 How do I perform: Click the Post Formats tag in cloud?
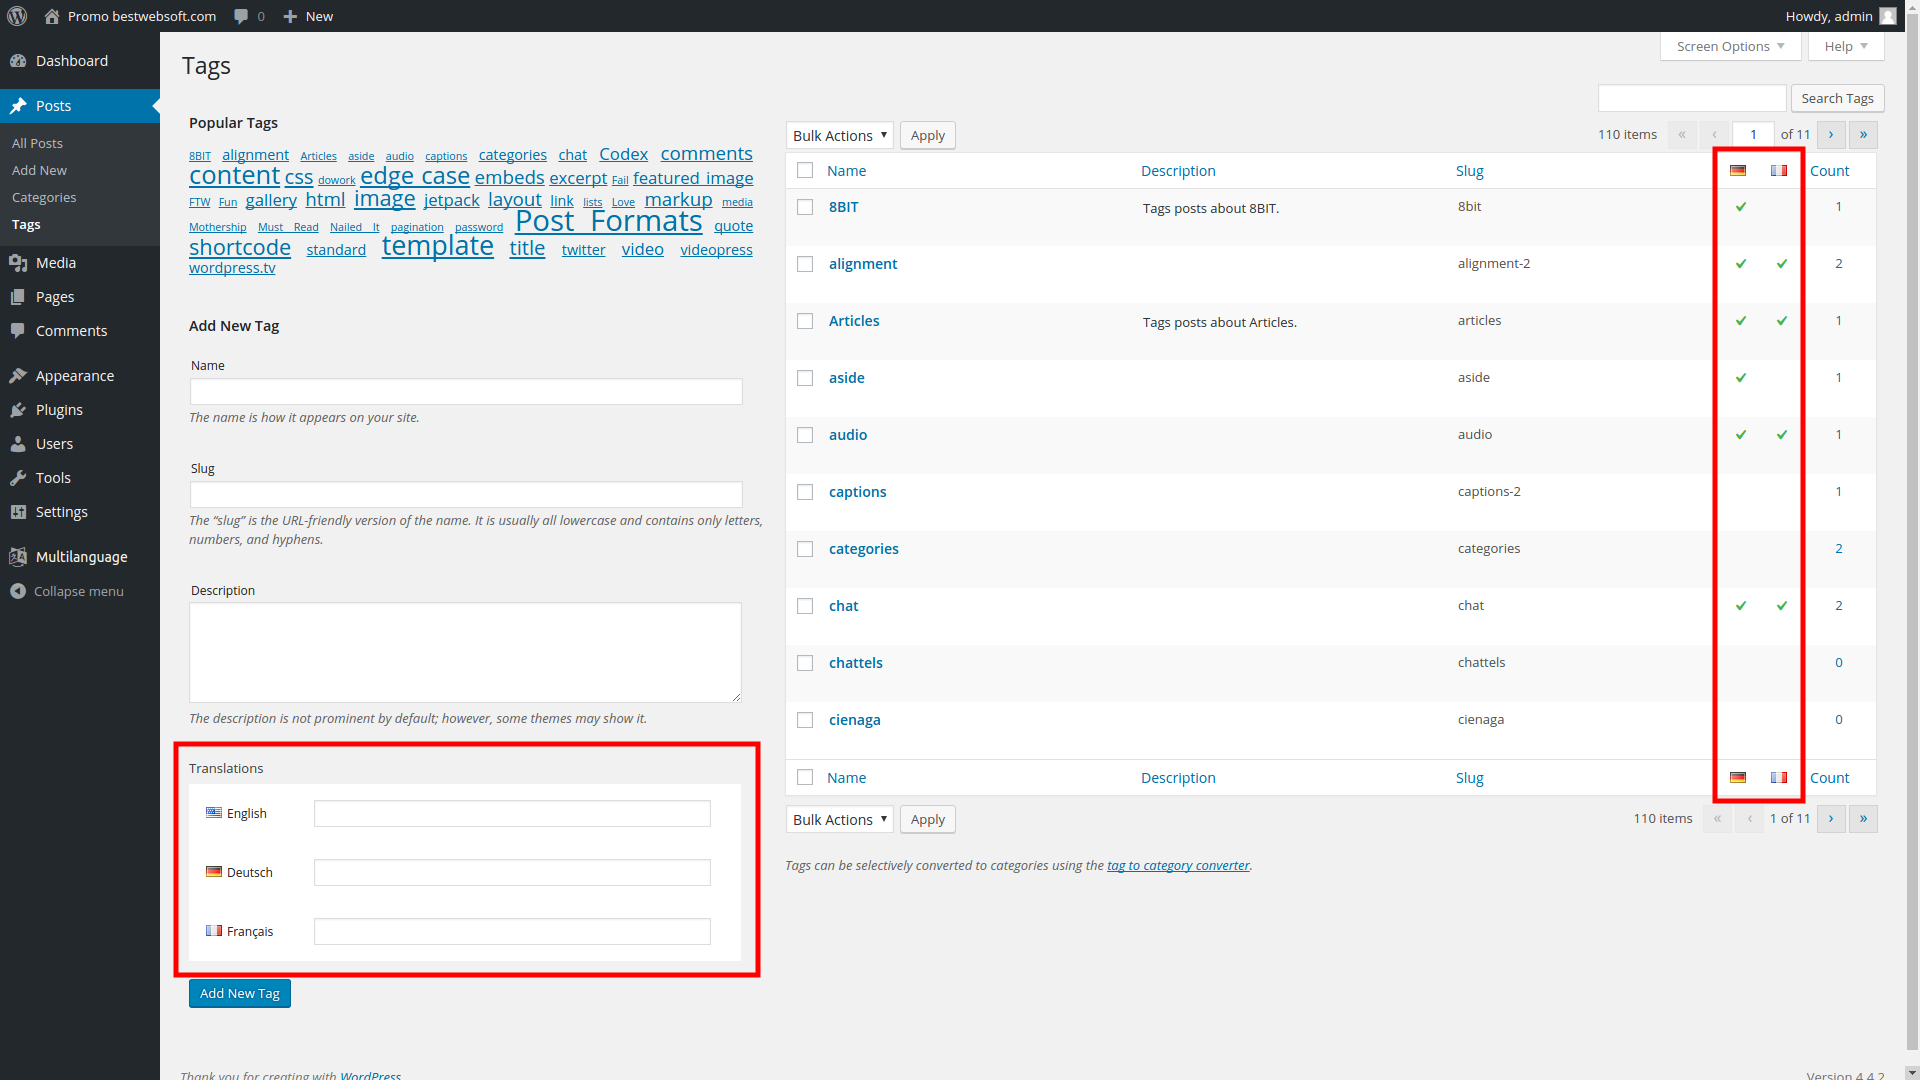coord(609,221)
